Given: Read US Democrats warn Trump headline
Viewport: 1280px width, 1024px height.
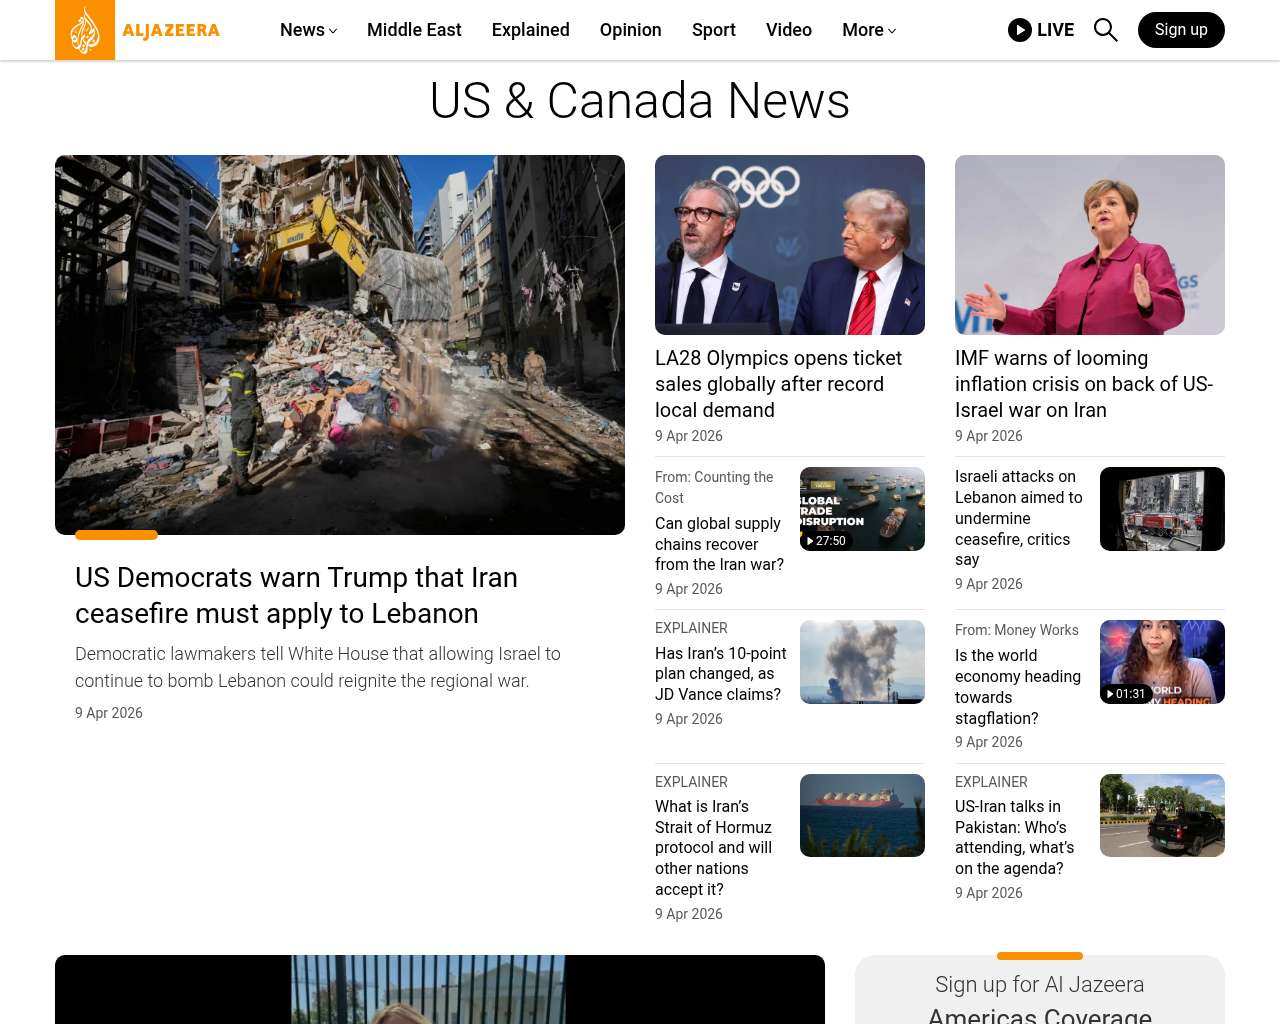Looking at the screenshot, I should tap(296, 595).
